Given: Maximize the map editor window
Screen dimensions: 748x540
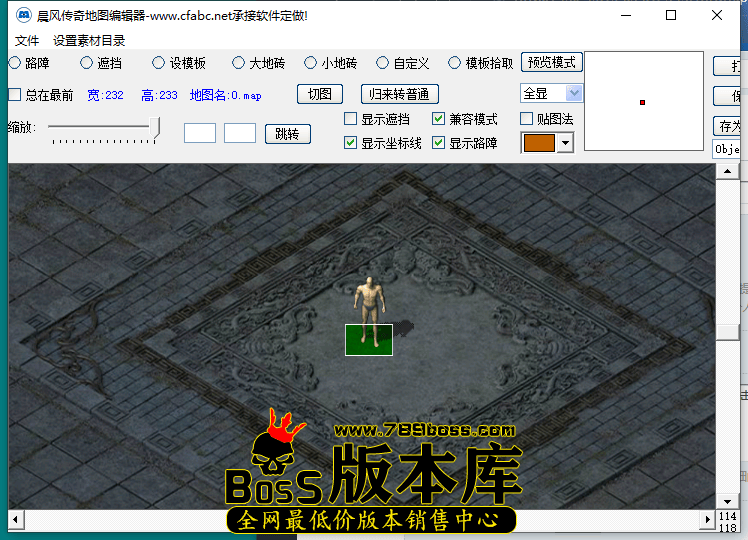Looking at the screenshot, I should (x=671, y=15).
